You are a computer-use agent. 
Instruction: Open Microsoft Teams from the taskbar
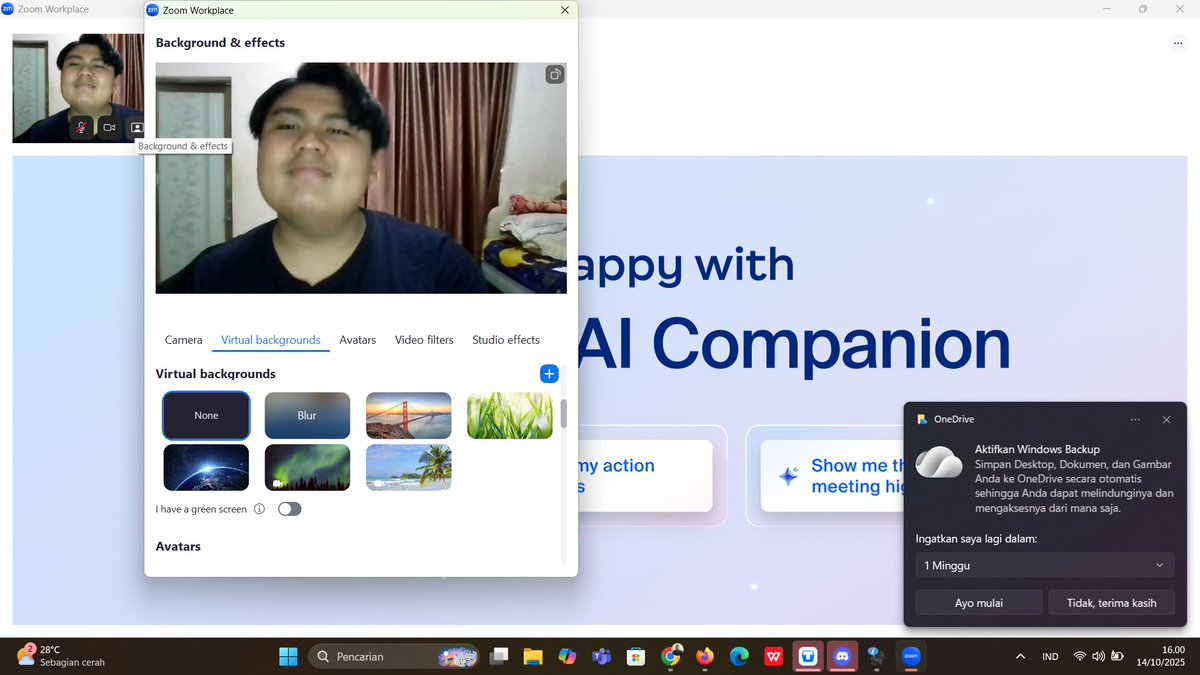coord(601,657)
